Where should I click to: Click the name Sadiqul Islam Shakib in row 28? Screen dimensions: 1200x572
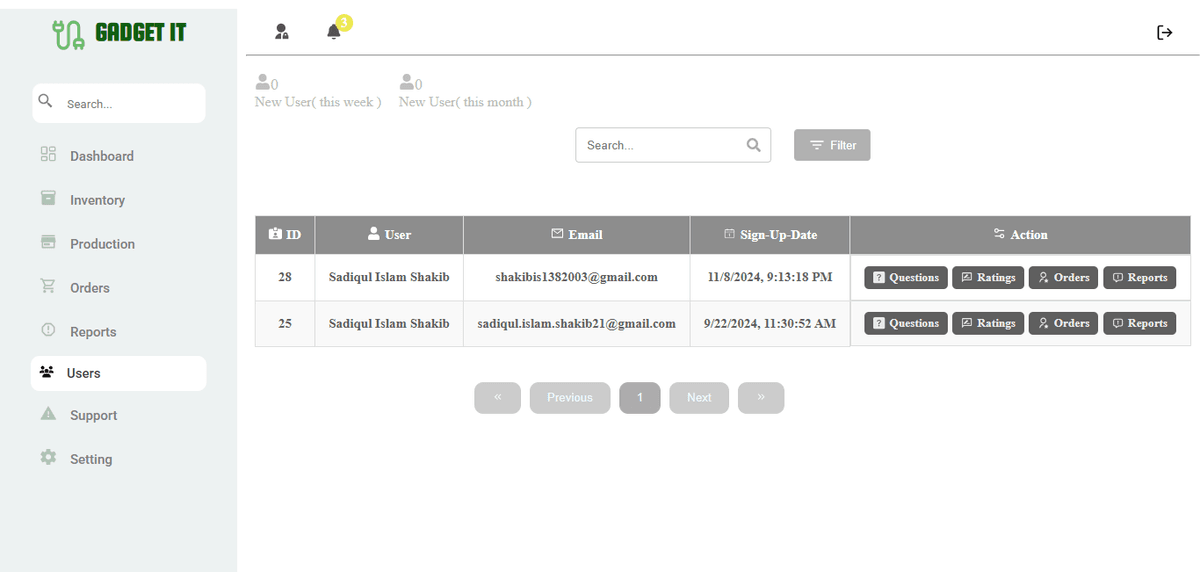coord(389,277)
